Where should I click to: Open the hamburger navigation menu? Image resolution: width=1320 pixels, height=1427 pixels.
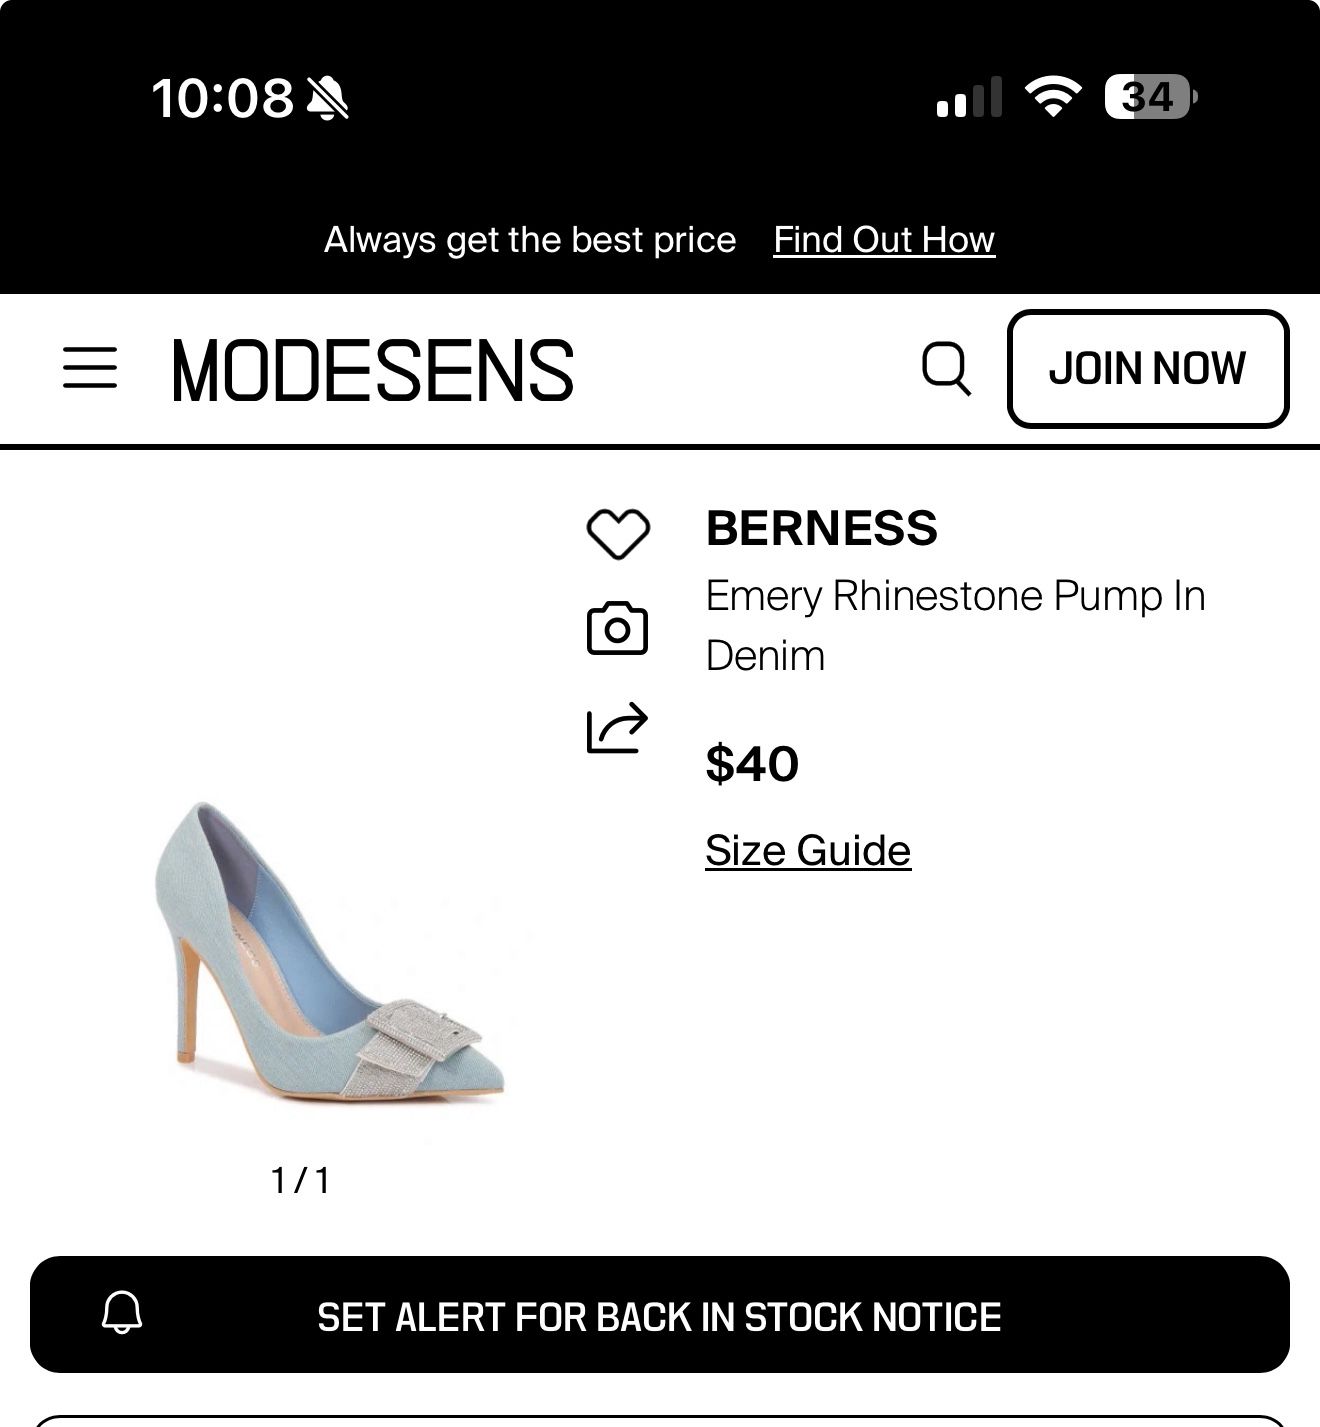click(x=89, y=367)
